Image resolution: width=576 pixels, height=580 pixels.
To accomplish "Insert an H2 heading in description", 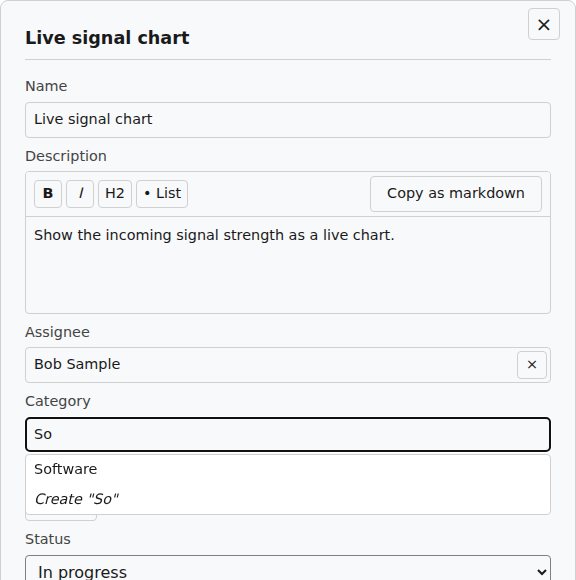I will pyautogui.click(x=115, y=194).
